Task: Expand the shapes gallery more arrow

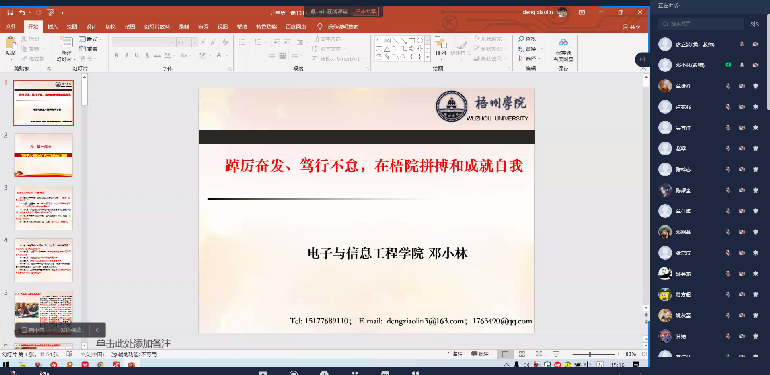Action: 427,58
